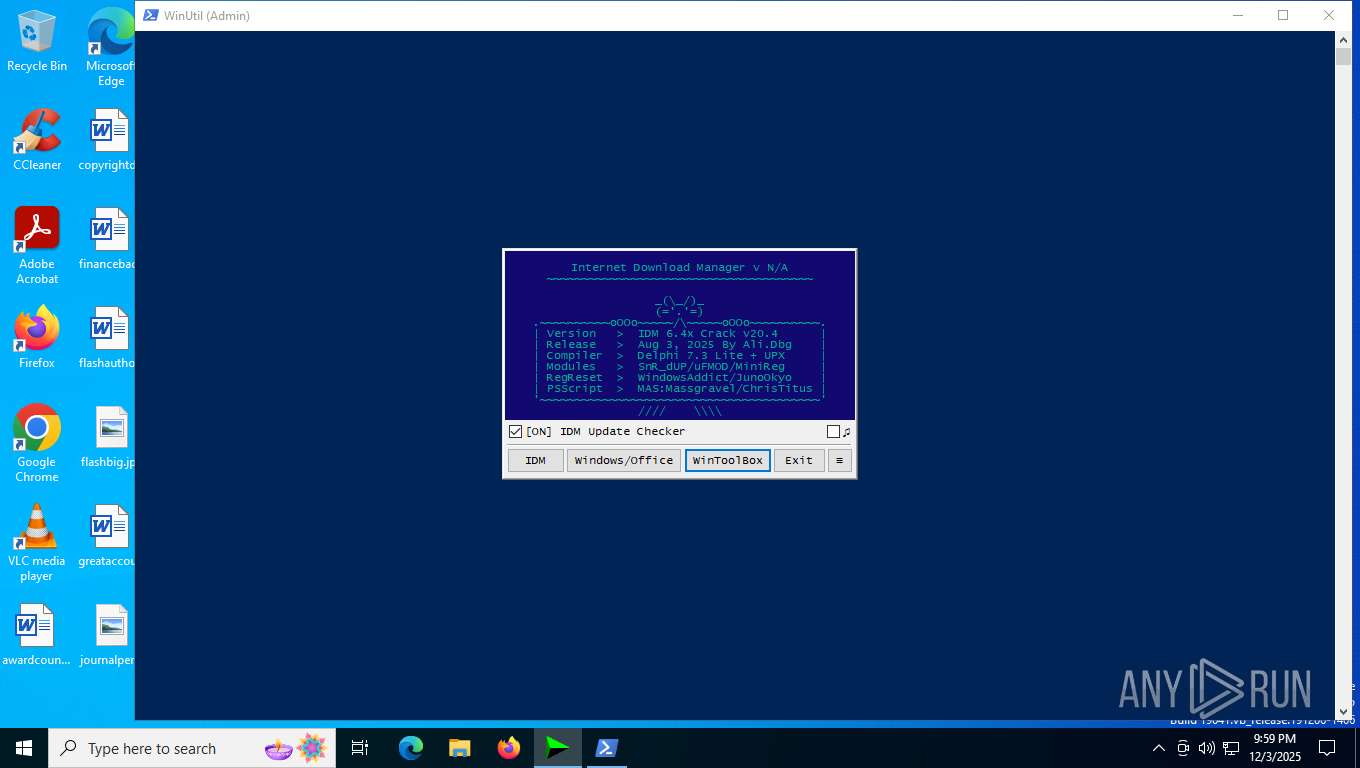Image resolution: width=1360 pixels, height=768 pixels.
Task: Select the flashbig.jp image file icon
Action: click(107, 436)
